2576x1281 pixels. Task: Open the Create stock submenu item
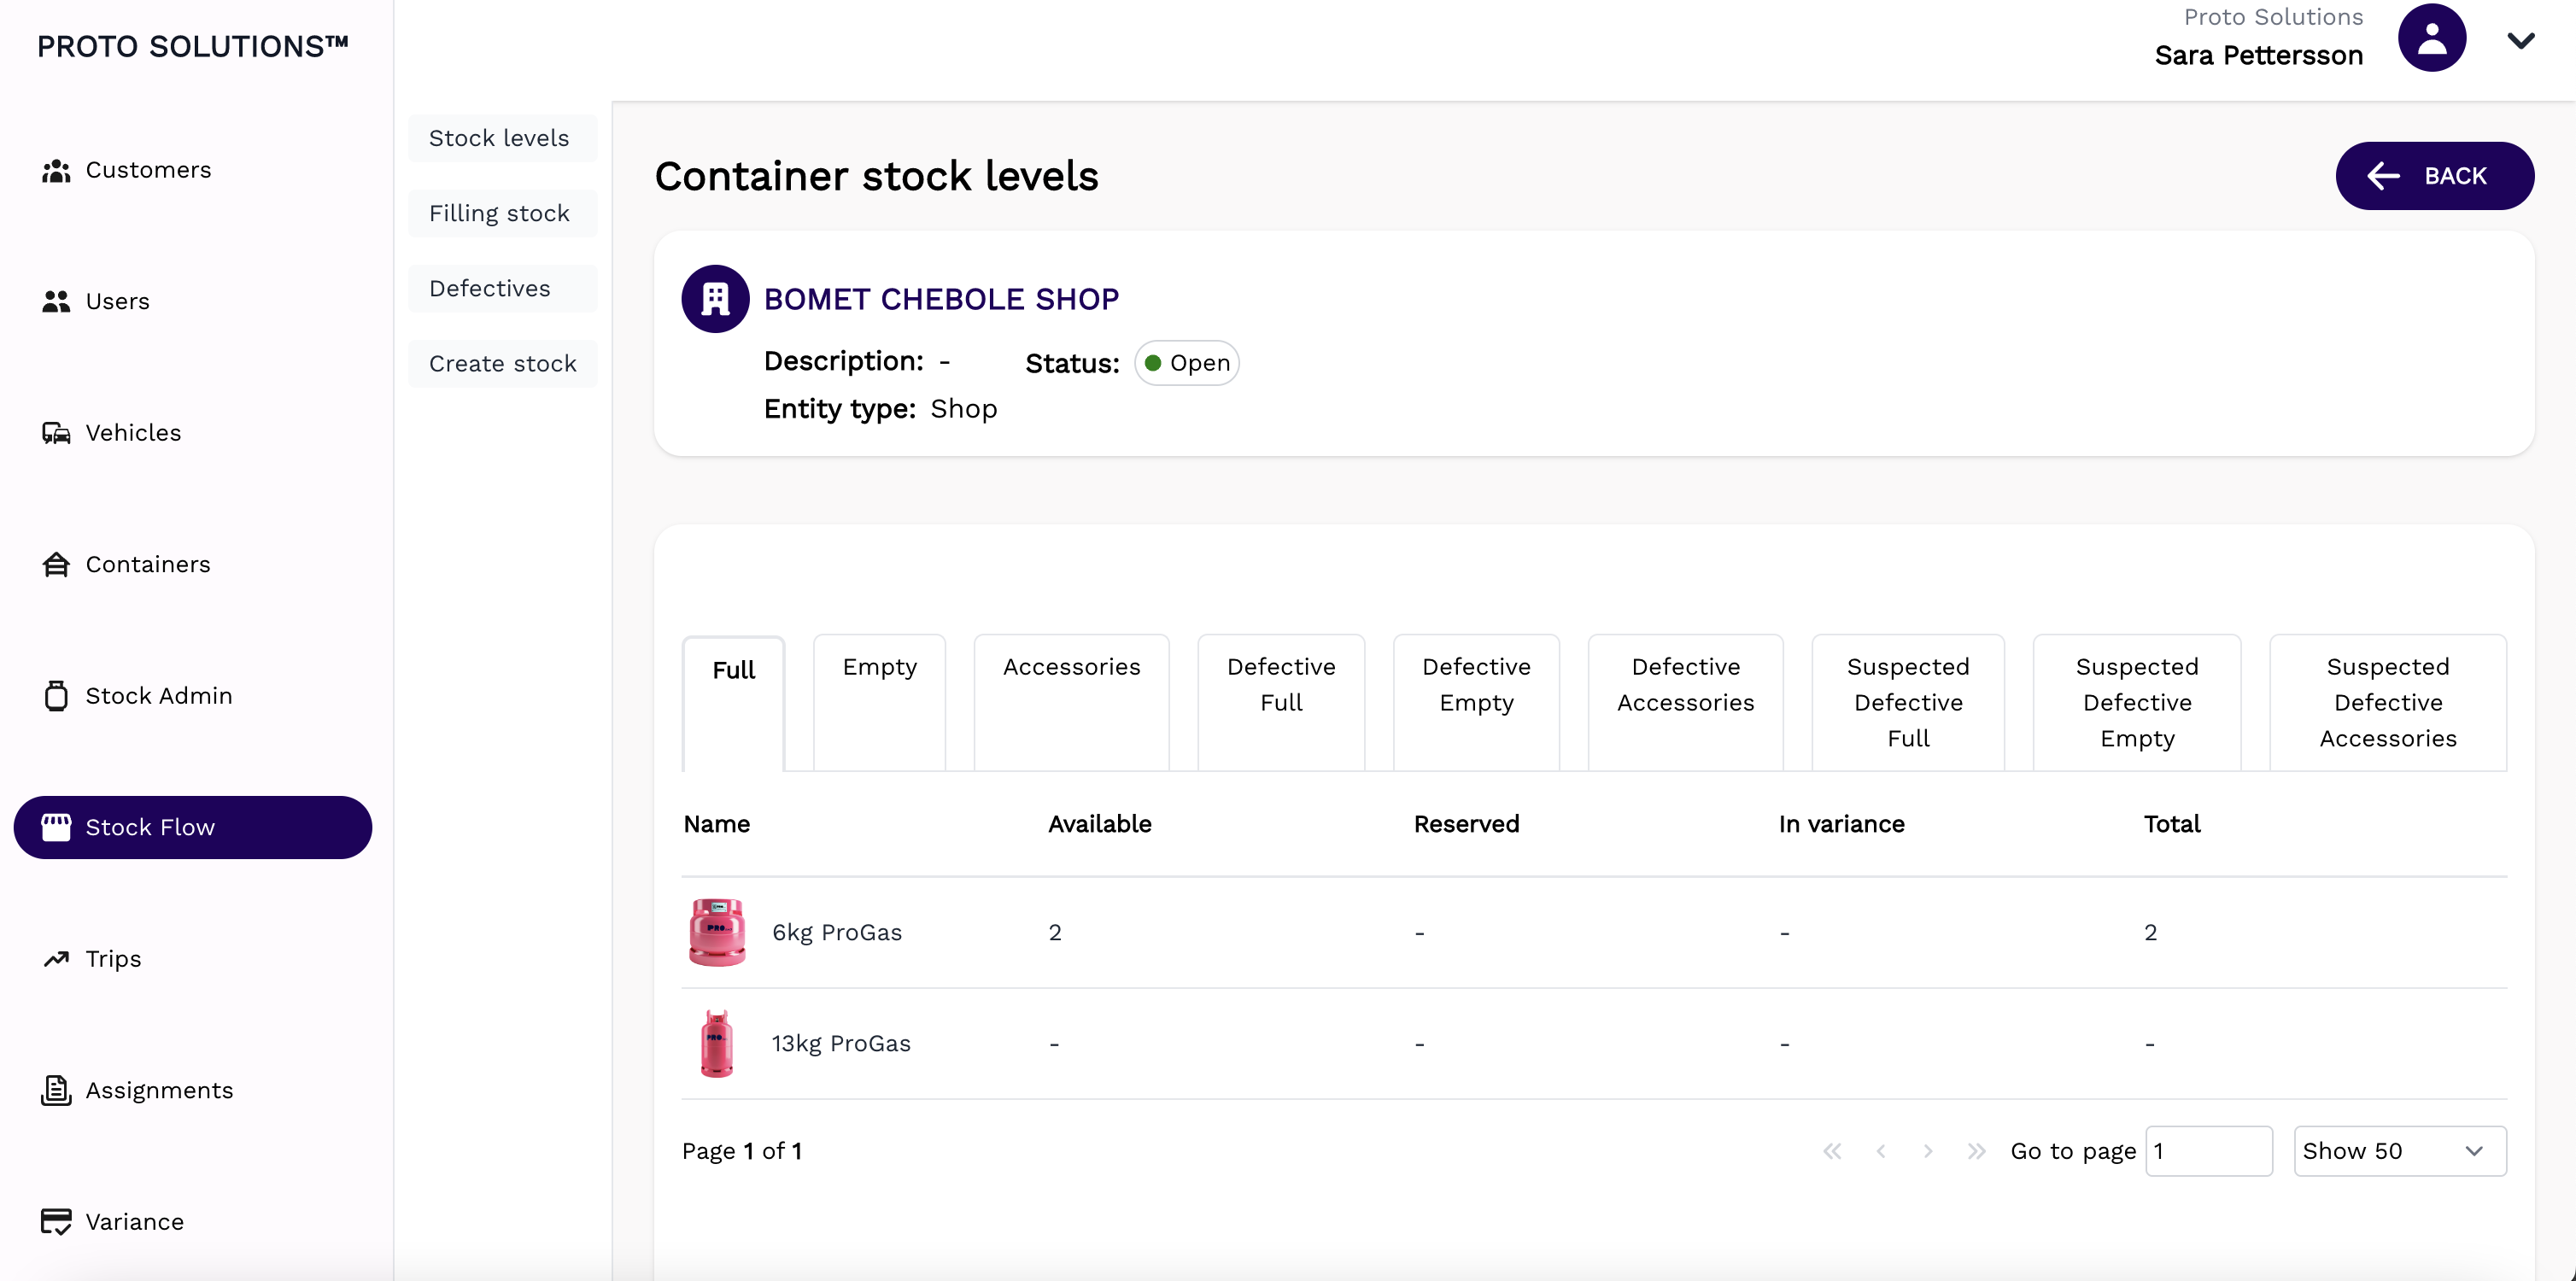502,363
